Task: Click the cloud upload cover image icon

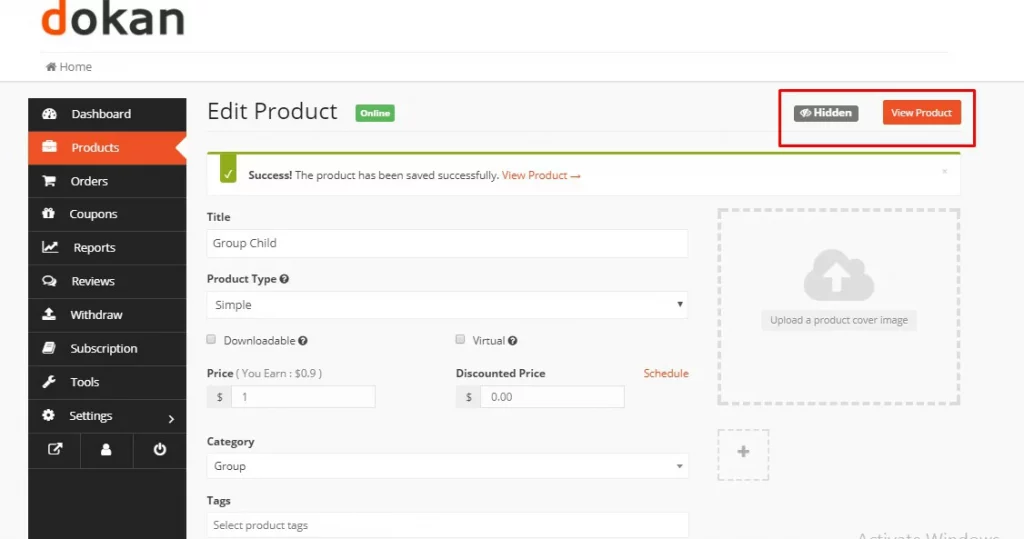Action: pyautogui.click(x=839, y=275)
